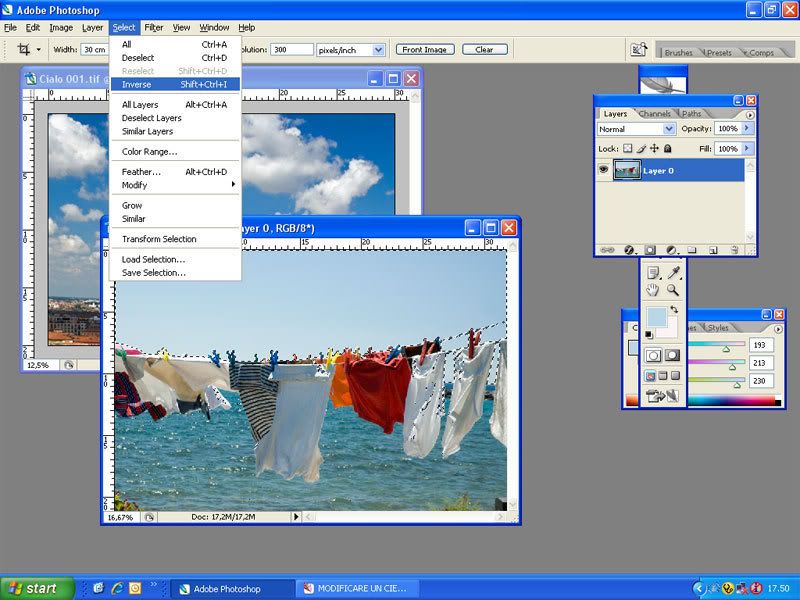Click Edit in ImageReady button
This screenshot has width=800, height=600.
pos(662,395)
